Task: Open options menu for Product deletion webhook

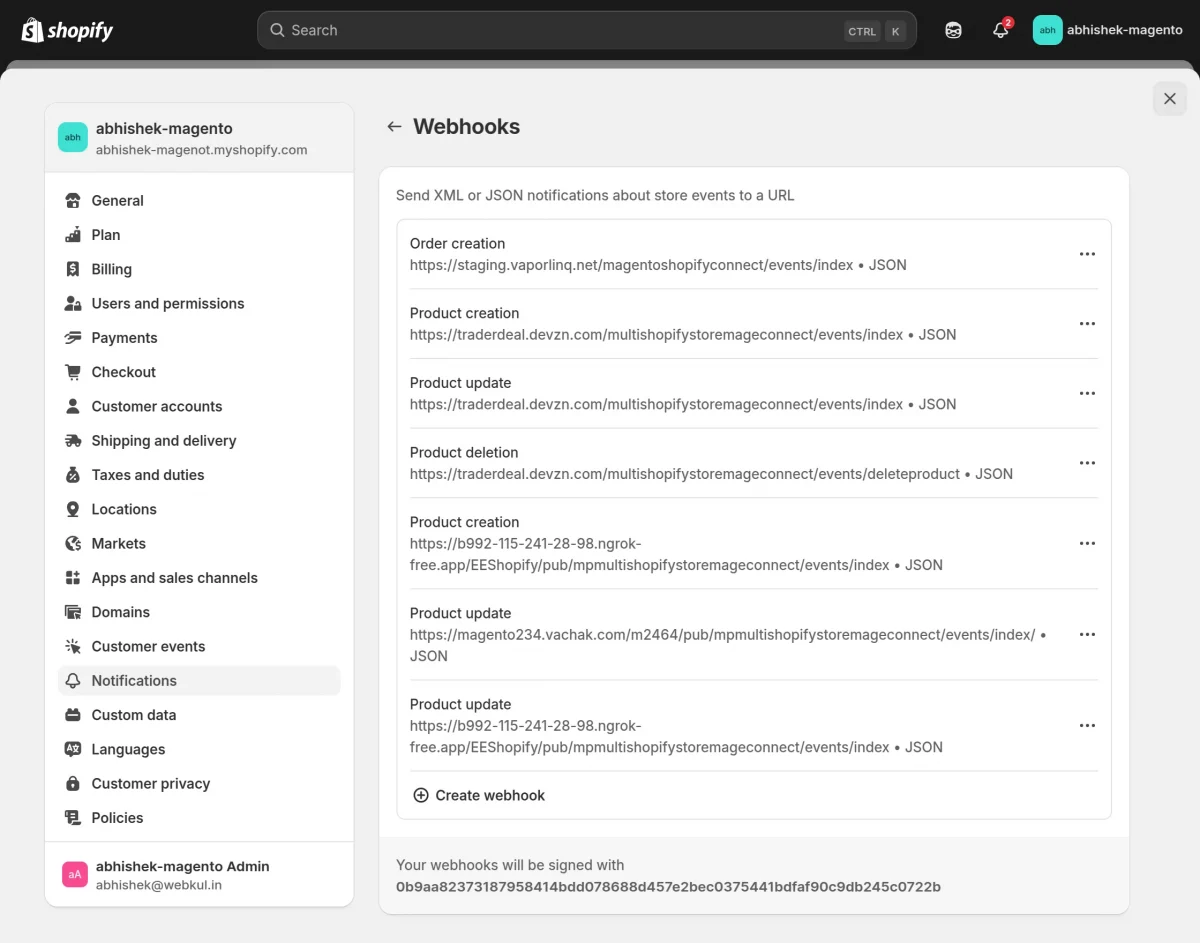Action: 1087,463
